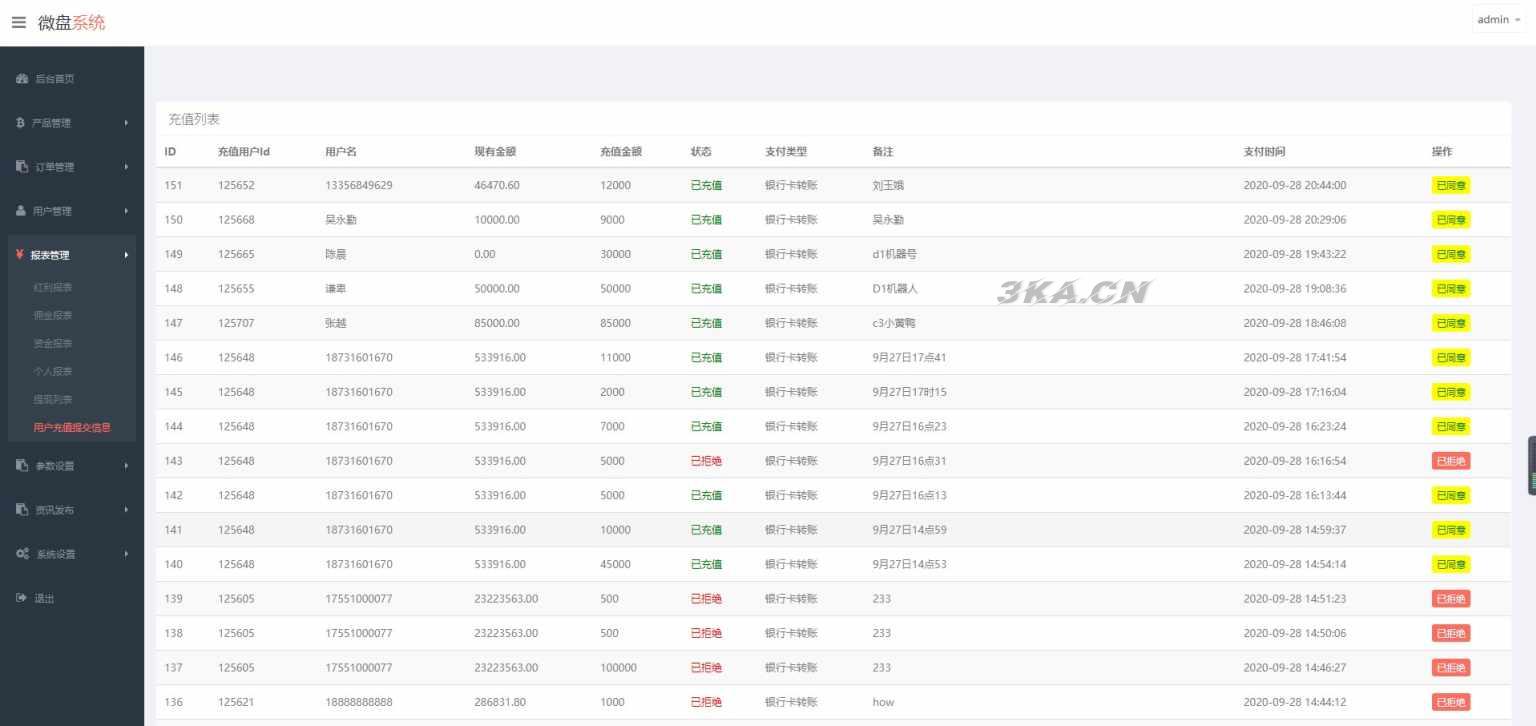Toggle the hamburger menu icon
The image size is (1536, 726).
[18, 23]
